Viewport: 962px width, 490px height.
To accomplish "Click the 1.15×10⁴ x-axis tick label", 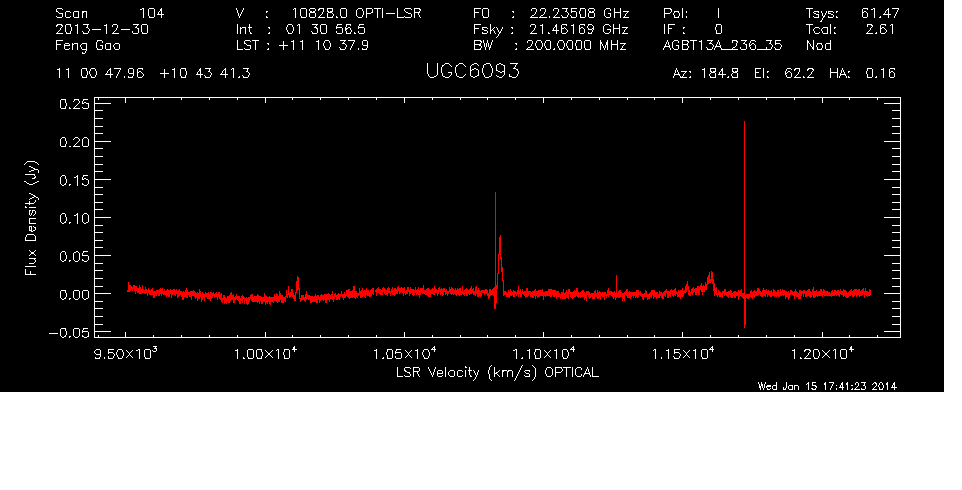I will point(683,353).
